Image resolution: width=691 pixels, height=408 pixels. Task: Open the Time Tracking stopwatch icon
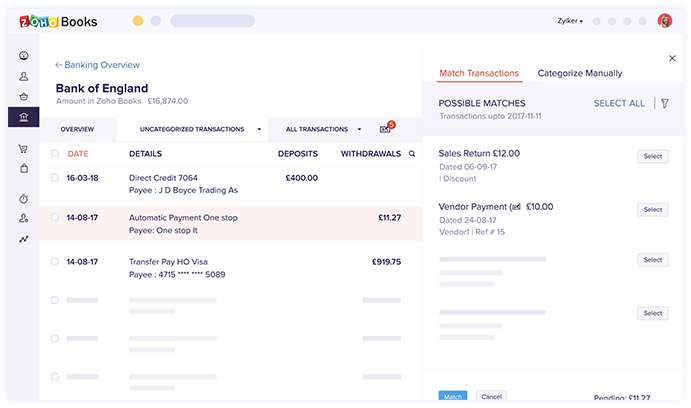click(x=24, y=199)
